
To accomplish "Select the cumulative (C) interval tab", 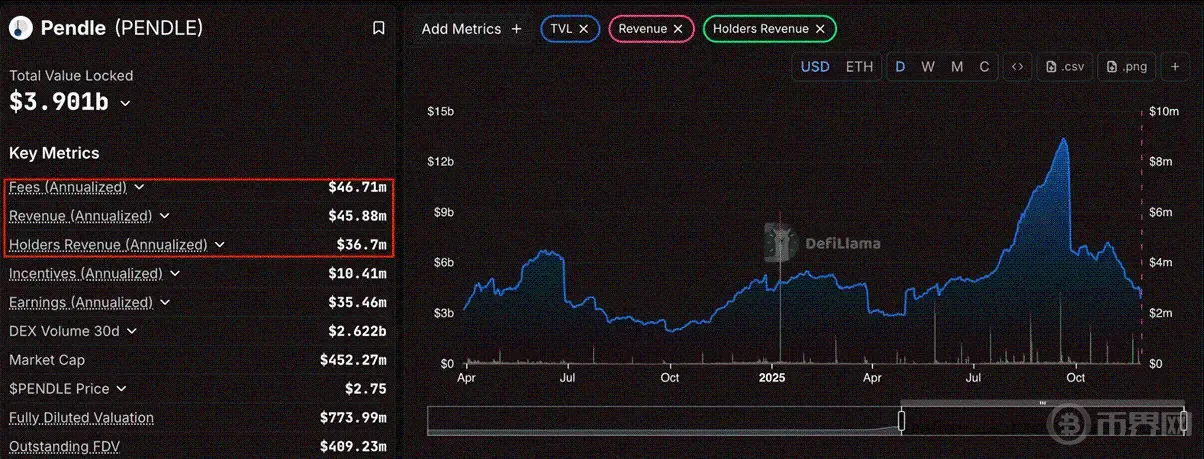I will pos(984,67).
